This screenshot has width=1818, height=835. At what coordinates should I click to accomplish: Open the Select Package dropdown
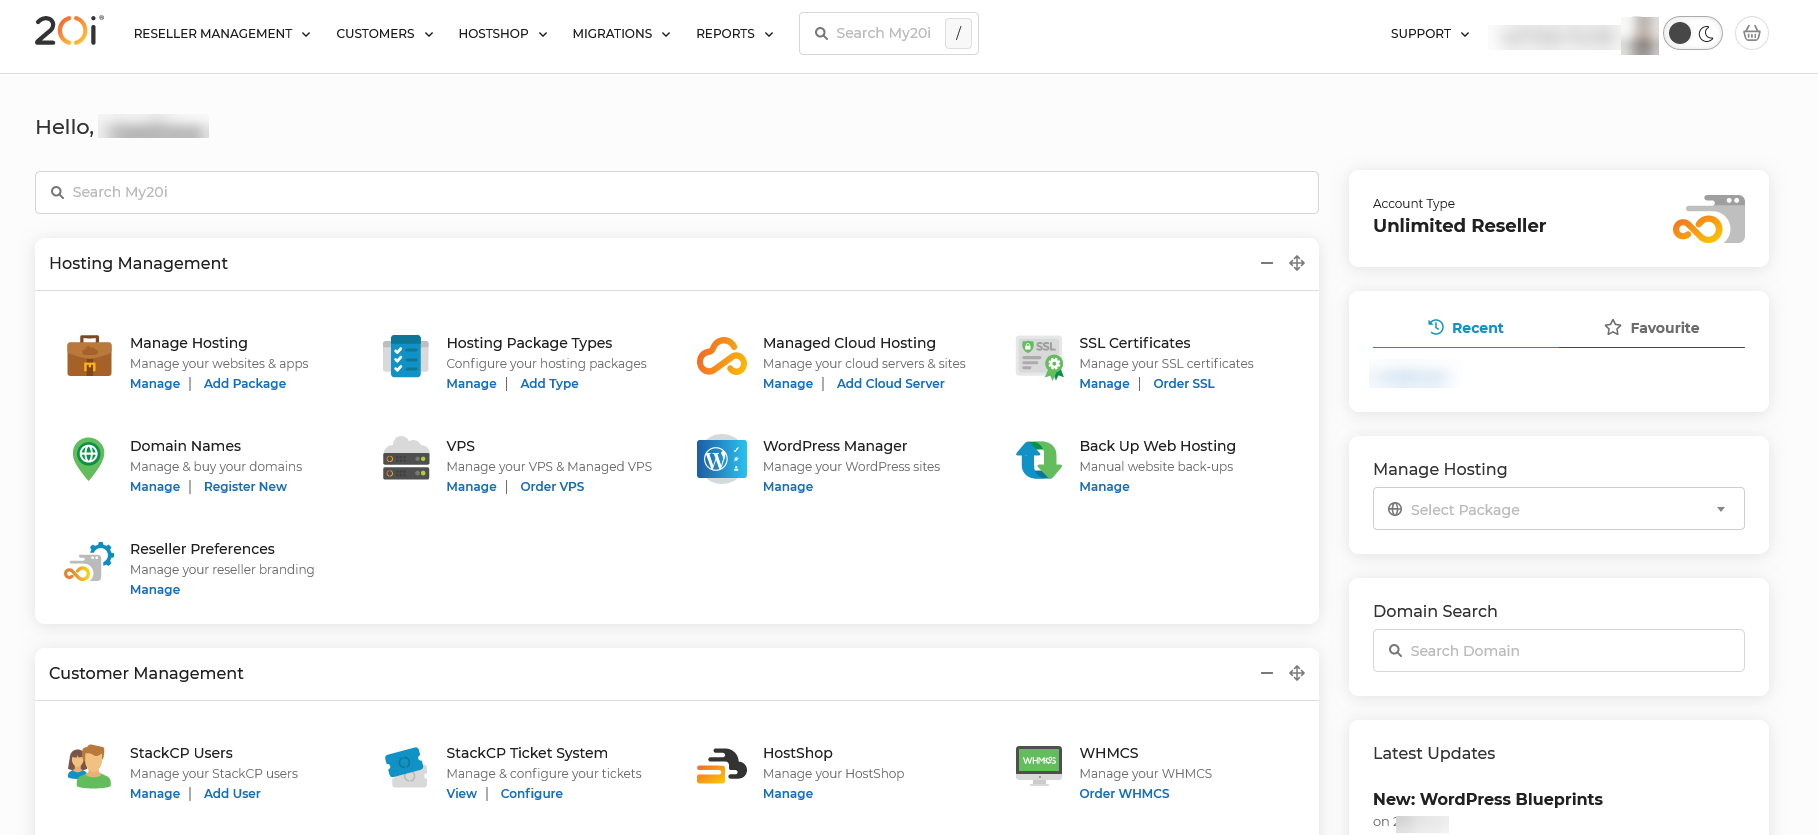[1558, 509]
